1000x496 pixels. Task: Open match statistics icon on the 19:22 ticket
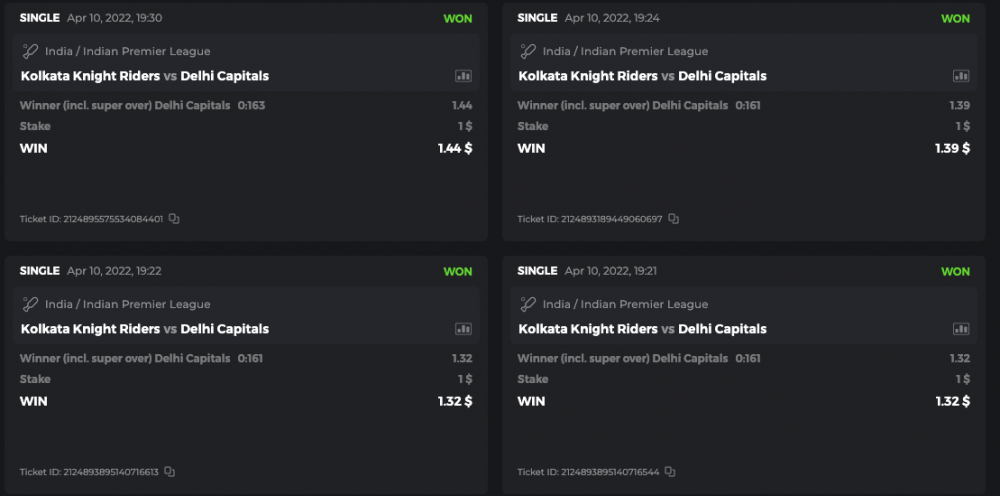tap(463, 329)
